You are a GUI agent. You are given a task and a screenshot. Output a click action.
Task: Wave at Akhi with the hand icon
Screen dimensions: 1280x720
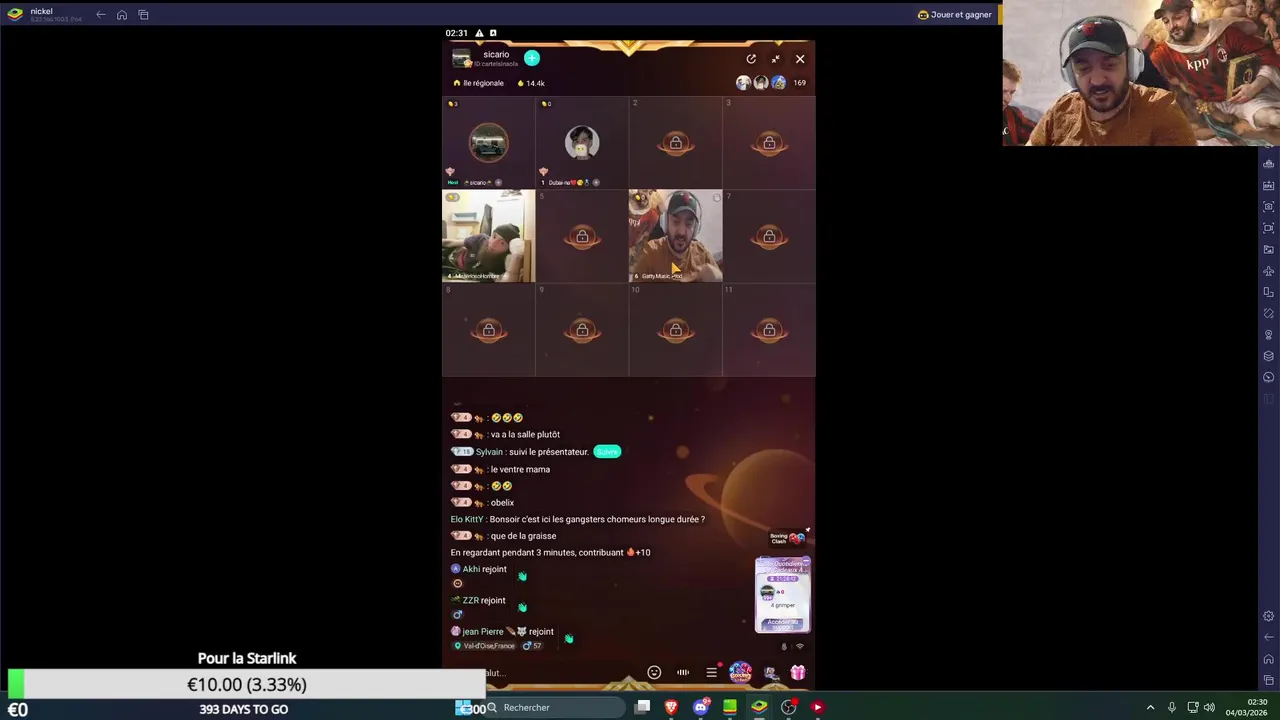[522, 576]
